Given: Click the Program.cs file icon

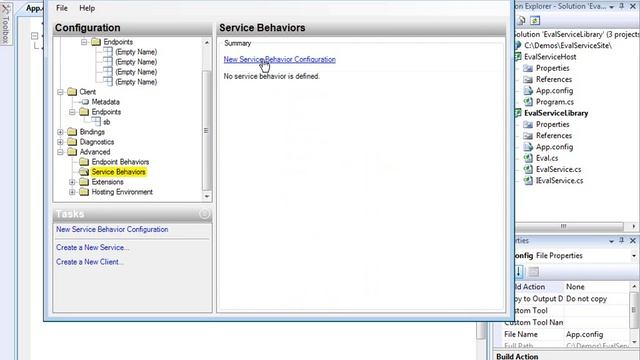Looking at the screenshot, I should pyautogui.click(x=528, y=102).
